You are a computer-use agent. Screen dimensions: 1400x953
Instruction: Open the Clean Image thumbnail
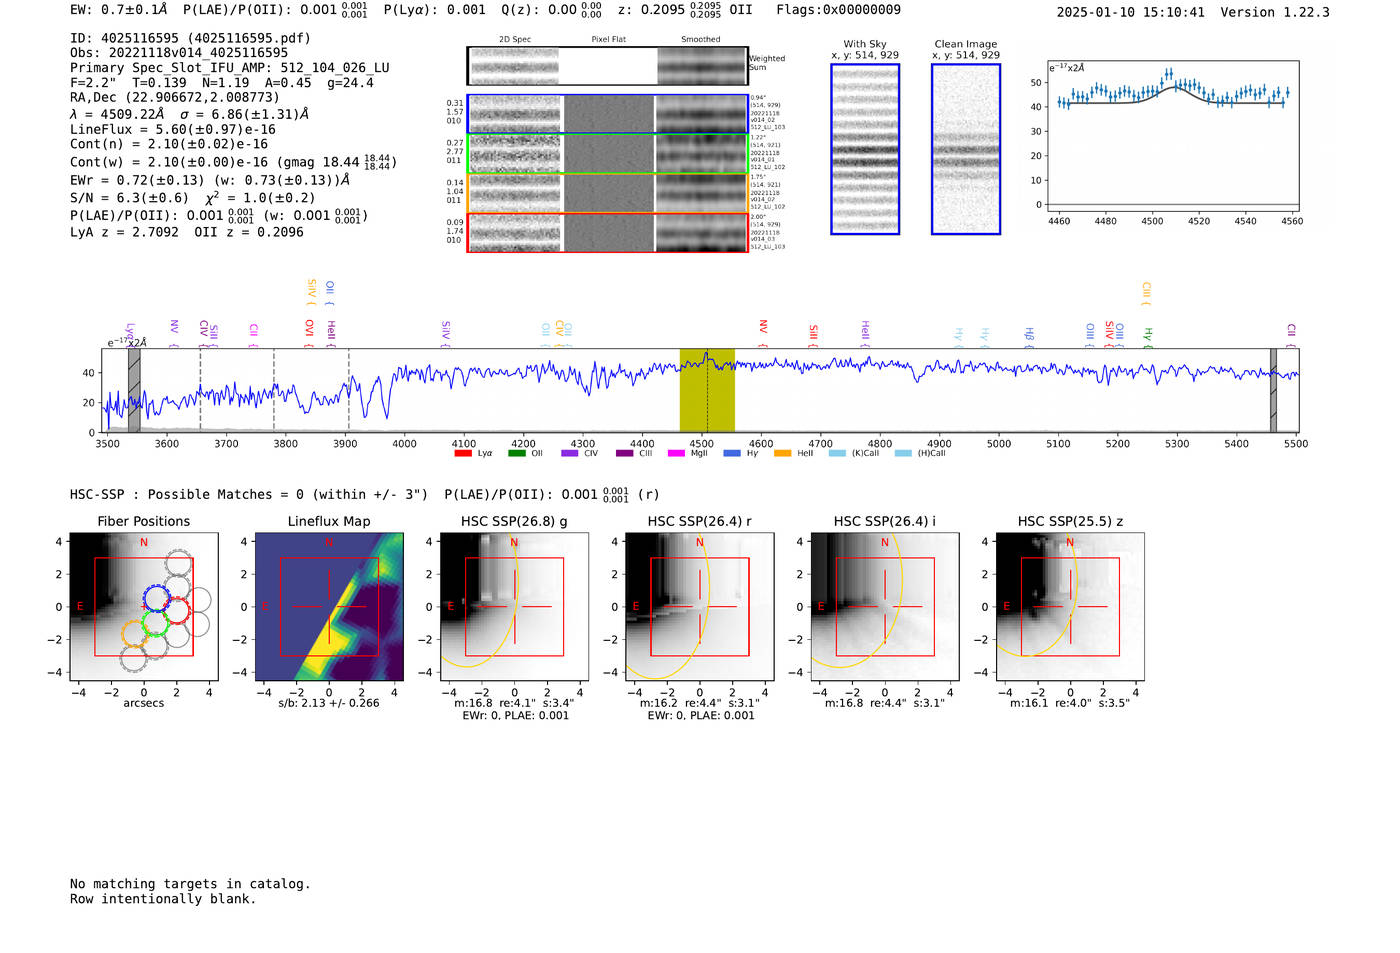pyautogui.click(x=966, y=149)
